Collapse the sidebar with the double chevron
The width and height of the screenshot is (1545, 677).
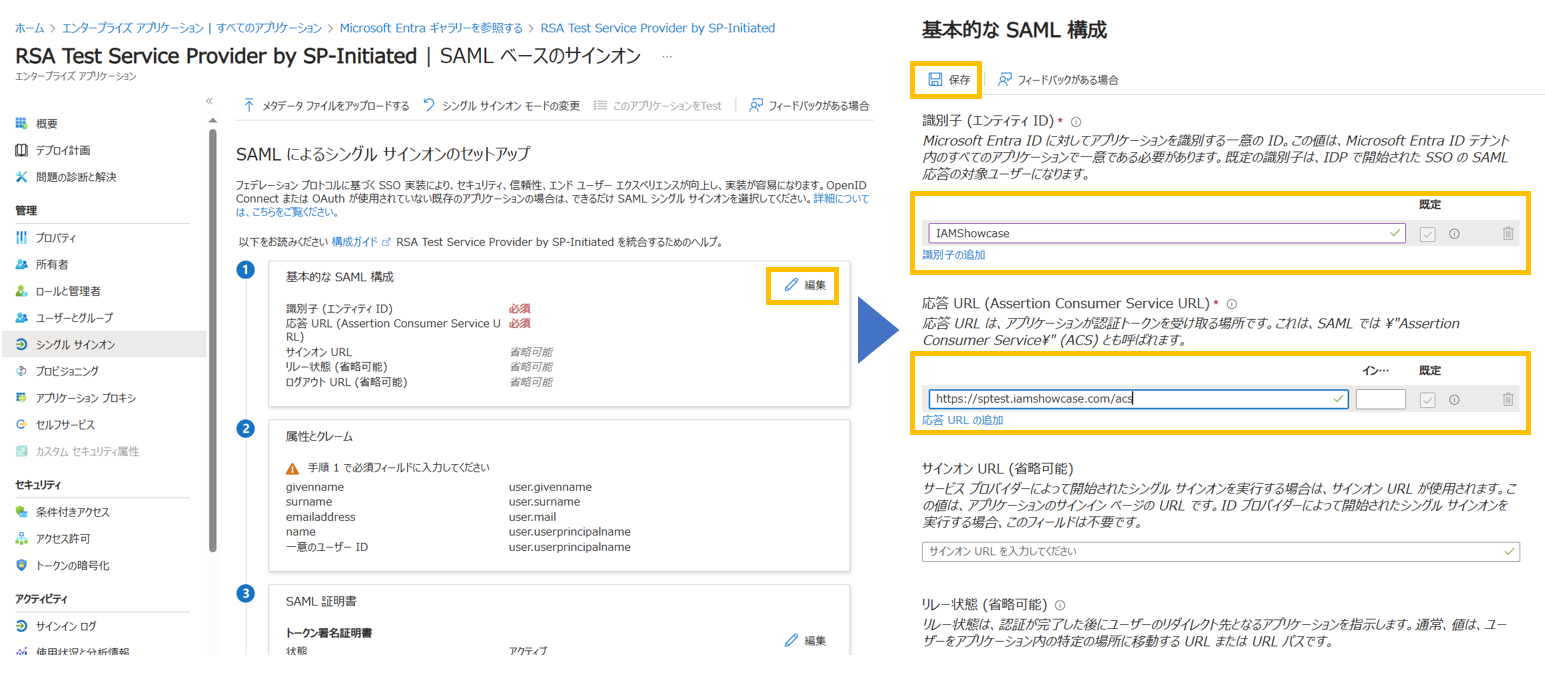[210, 100]
